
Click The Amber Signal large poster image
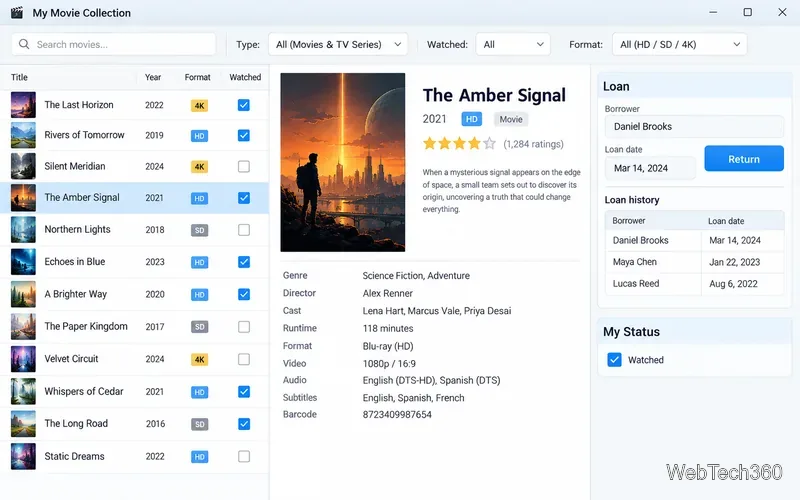(x=343, y=162)
